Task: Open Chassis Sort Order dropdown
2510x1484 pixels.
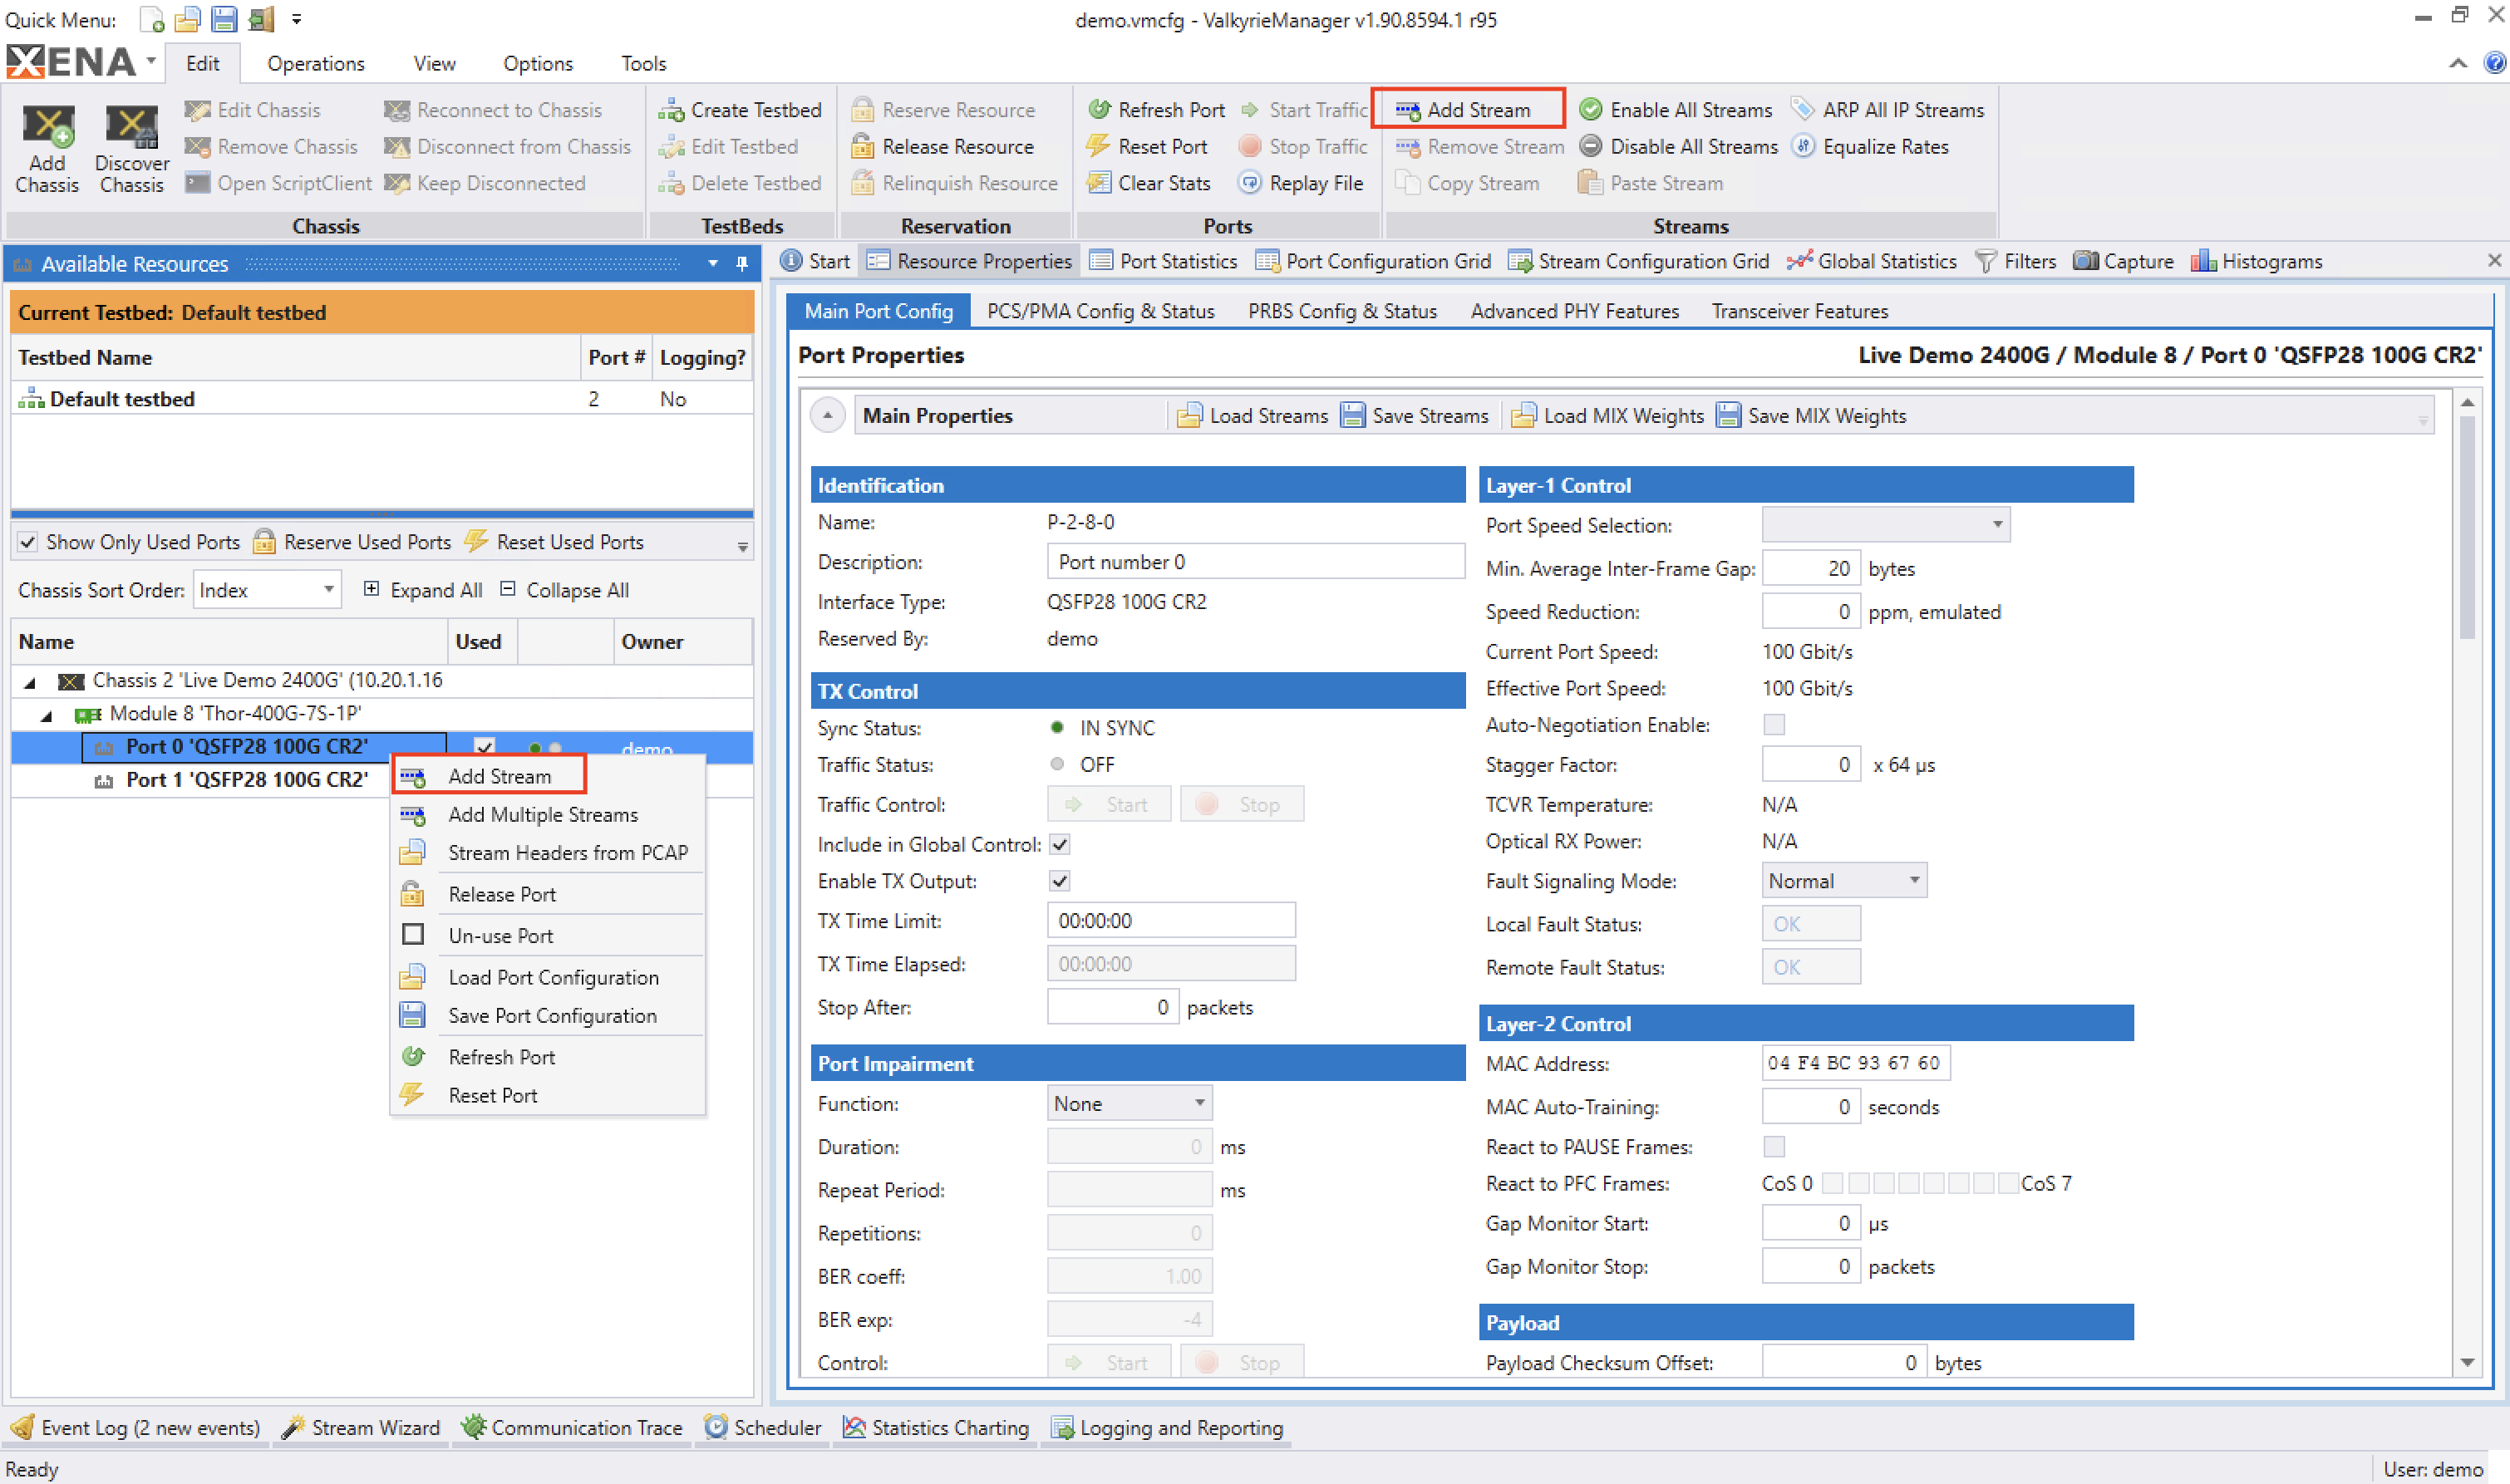Action: (267, 590)
